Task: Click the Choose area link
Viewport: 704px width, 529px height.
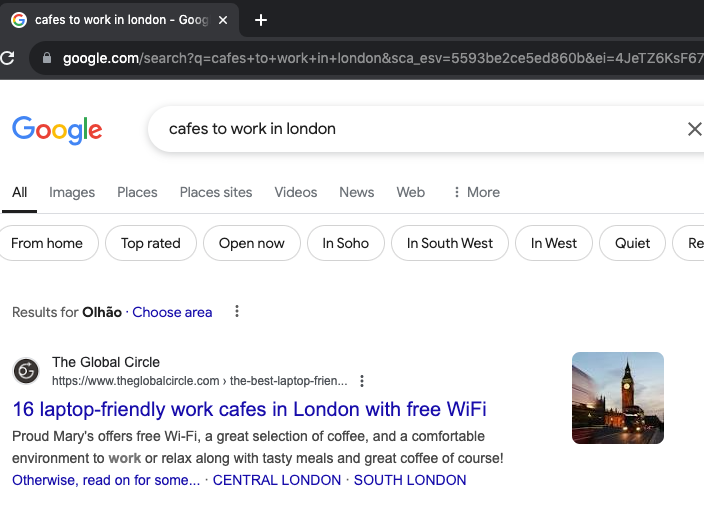Action: [x=172, y=312]
